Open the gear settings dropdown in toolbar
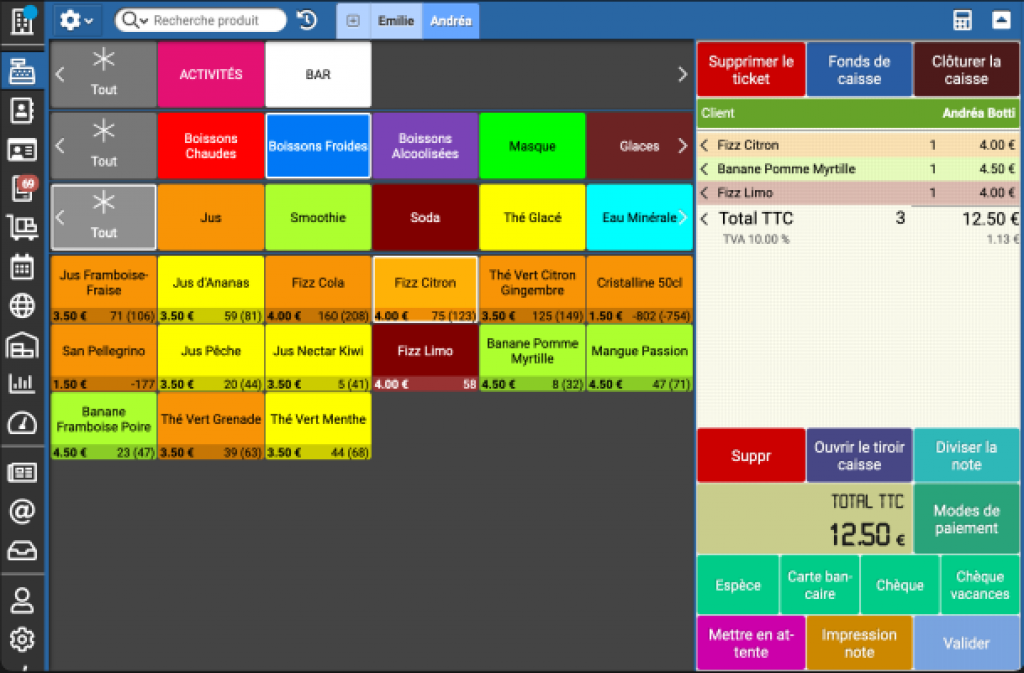 click(x=76, y=20)
